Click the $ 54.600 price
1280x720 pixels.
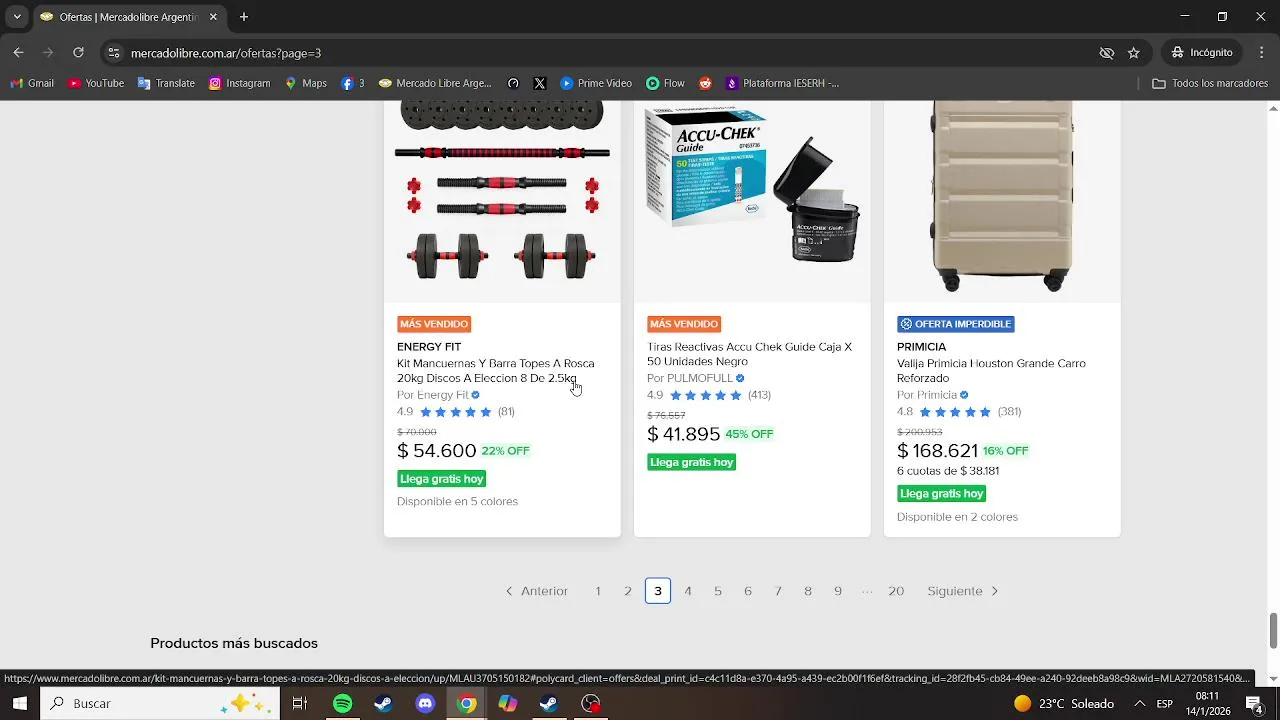[x=436, y=451]
